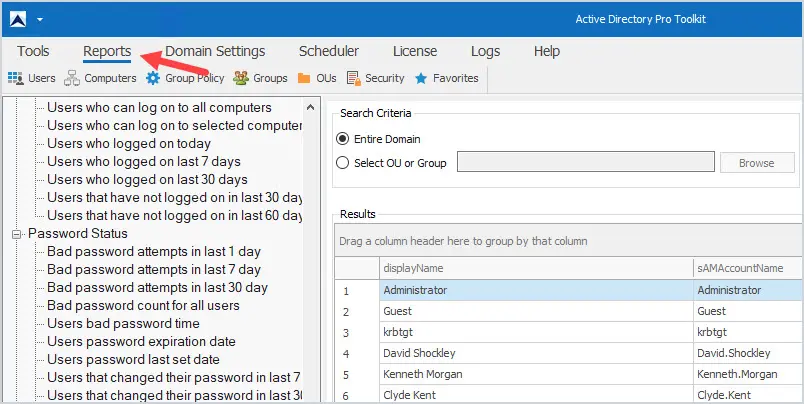The width and height of the screenshot is (804, 404).
Task: Click the tree panel vertical scrollbar track
Action: (310, 256)
